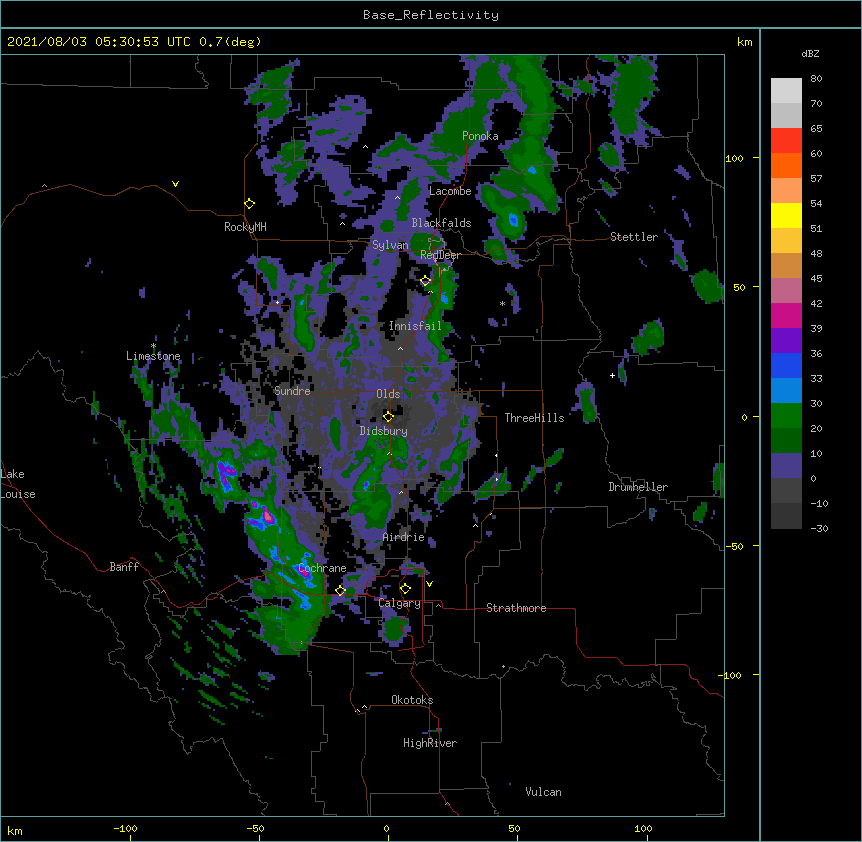This screenshot has height=842, width=862.
Task: Select the Ponoka label
Action: (480, 136)
